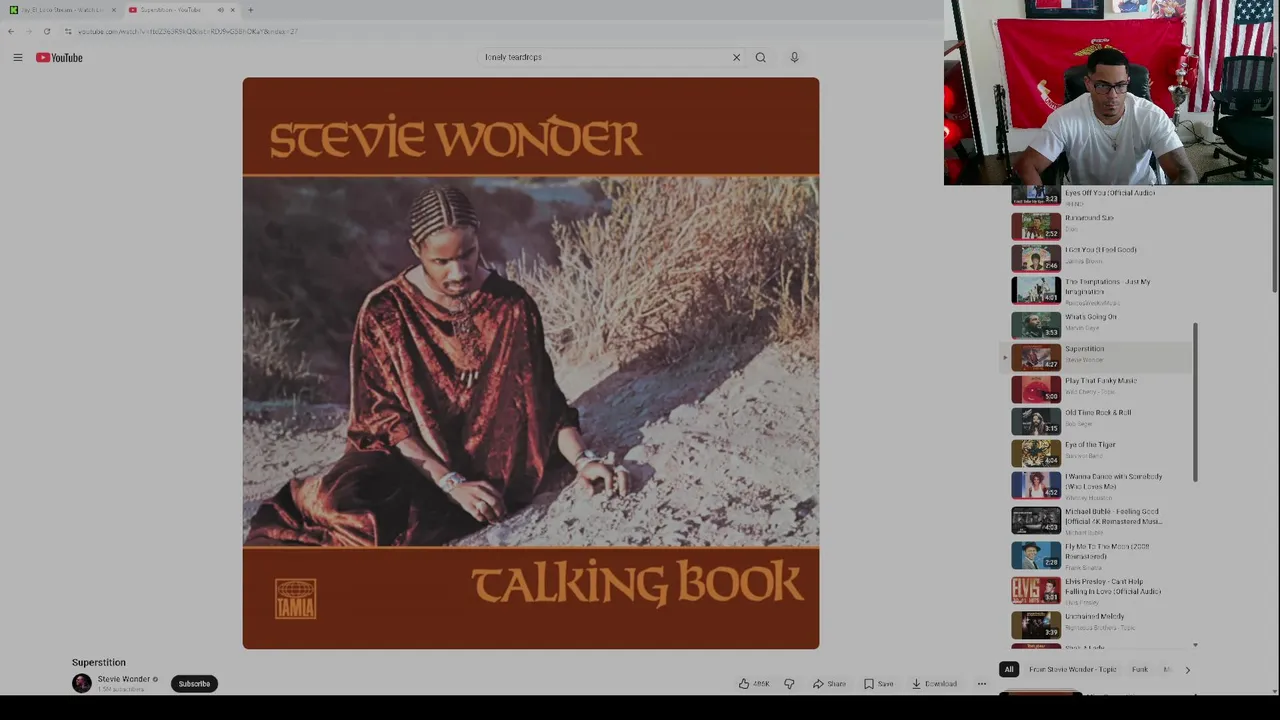
Task: Select the Funk filter chip
Action: click(x=1139, y=669)
